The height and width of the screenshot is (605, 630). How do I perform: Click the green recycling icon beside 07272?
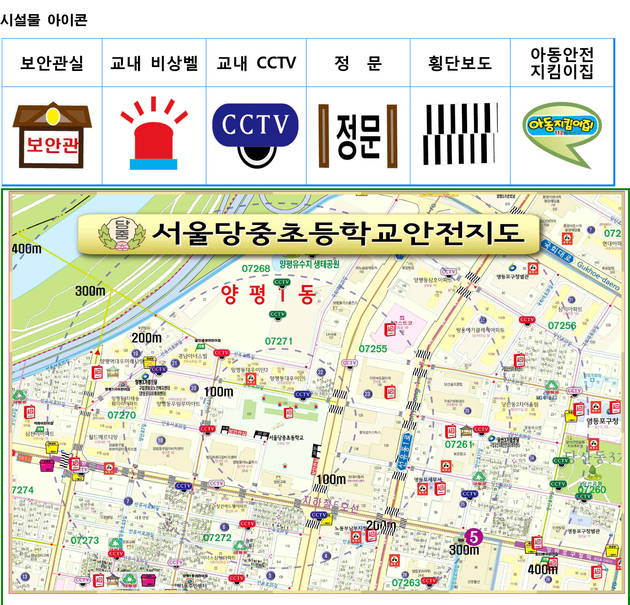point(240,546)
